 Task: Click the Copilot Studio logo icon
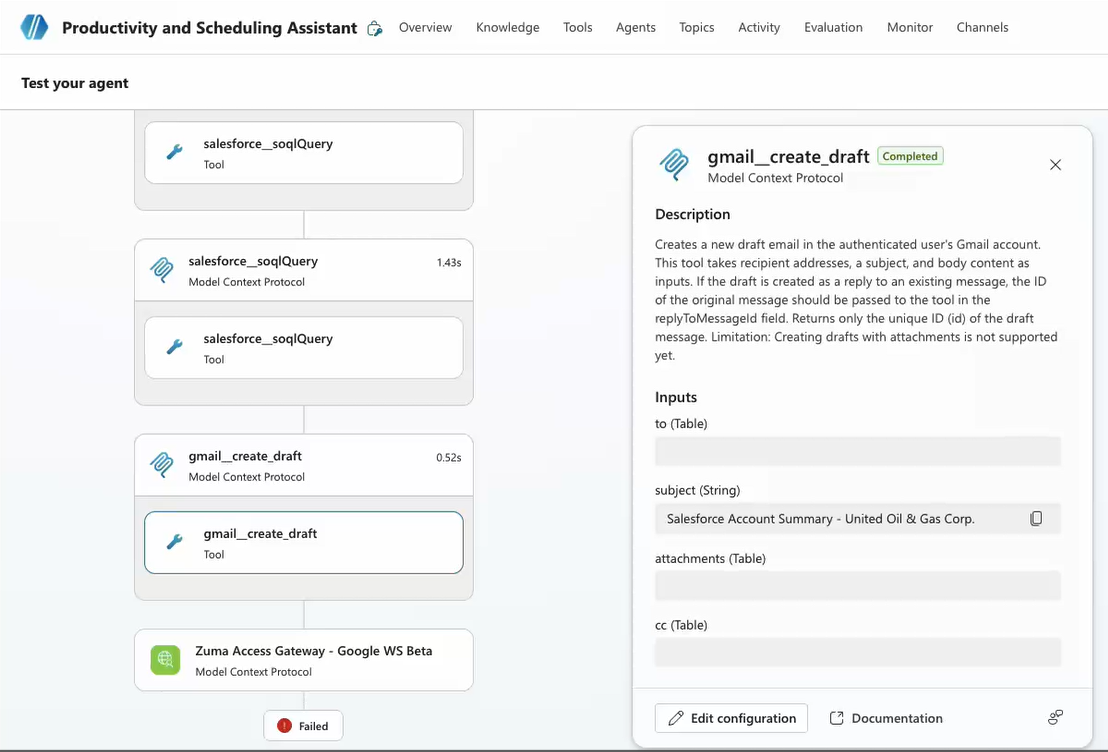[x=34, y=27]
